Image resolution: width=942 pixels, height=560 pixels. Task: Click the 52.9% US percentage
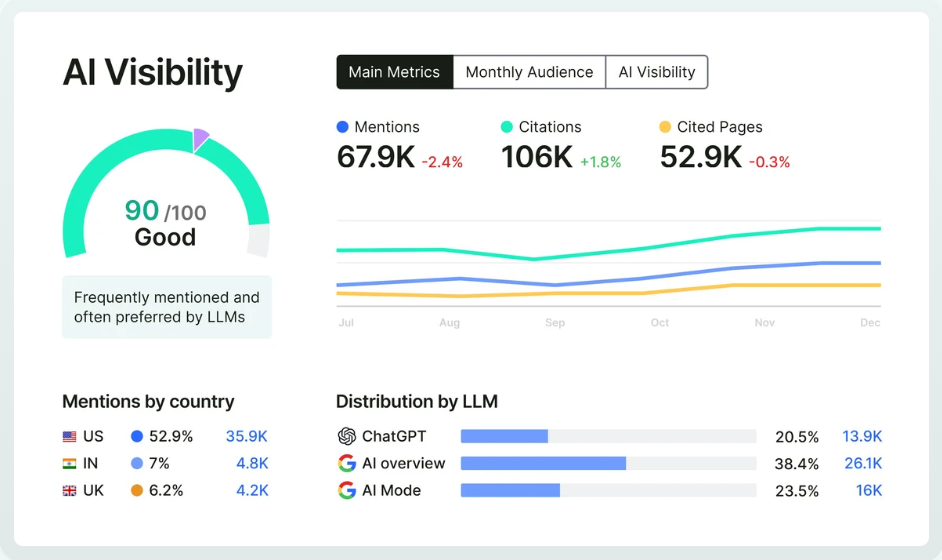pyautogui.click(x=171, y=436)
